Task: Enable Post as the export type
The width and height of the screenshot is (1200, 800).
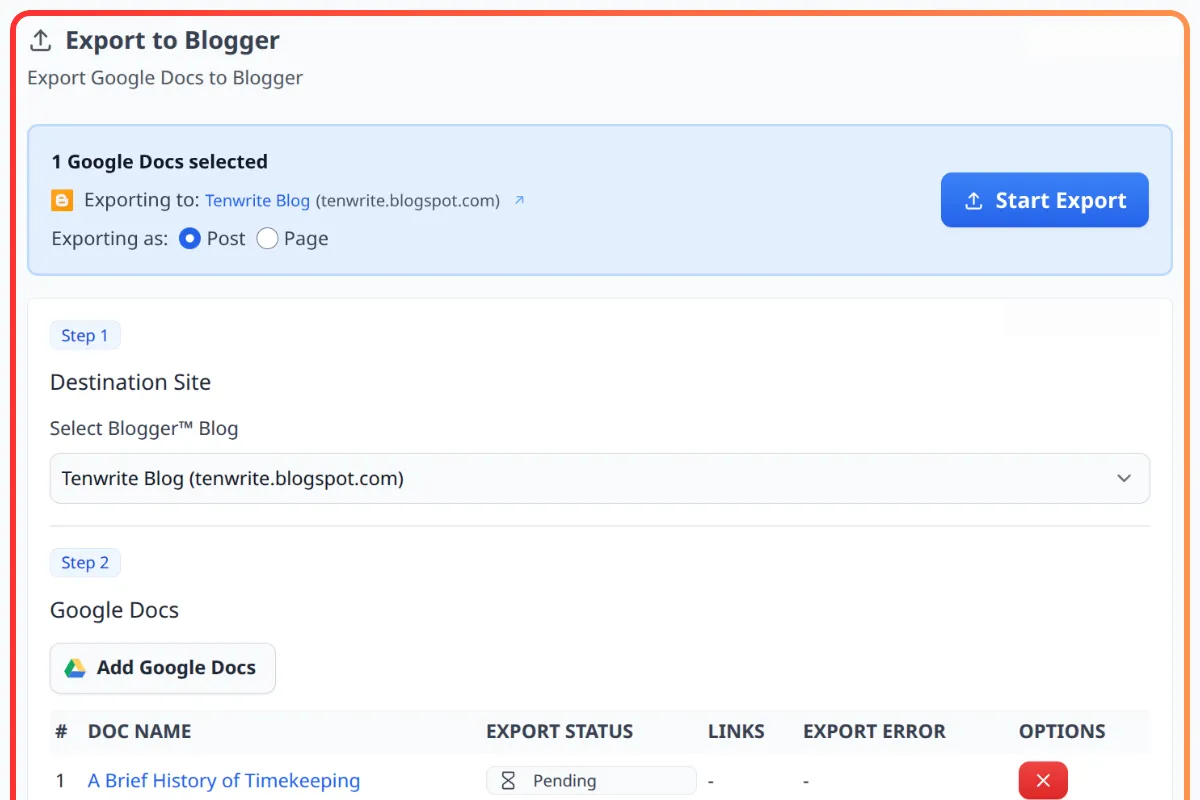Action: [189, 238]
